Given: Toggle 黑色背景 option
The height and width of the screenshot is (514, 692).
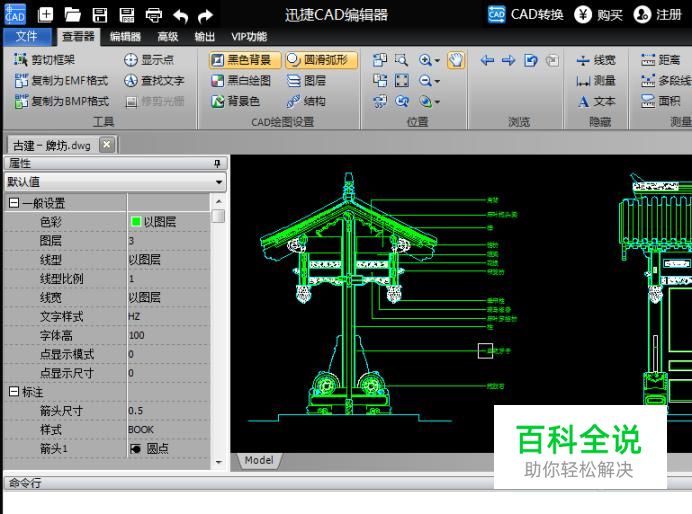Looking at the screenshot, I should (245, 60).
